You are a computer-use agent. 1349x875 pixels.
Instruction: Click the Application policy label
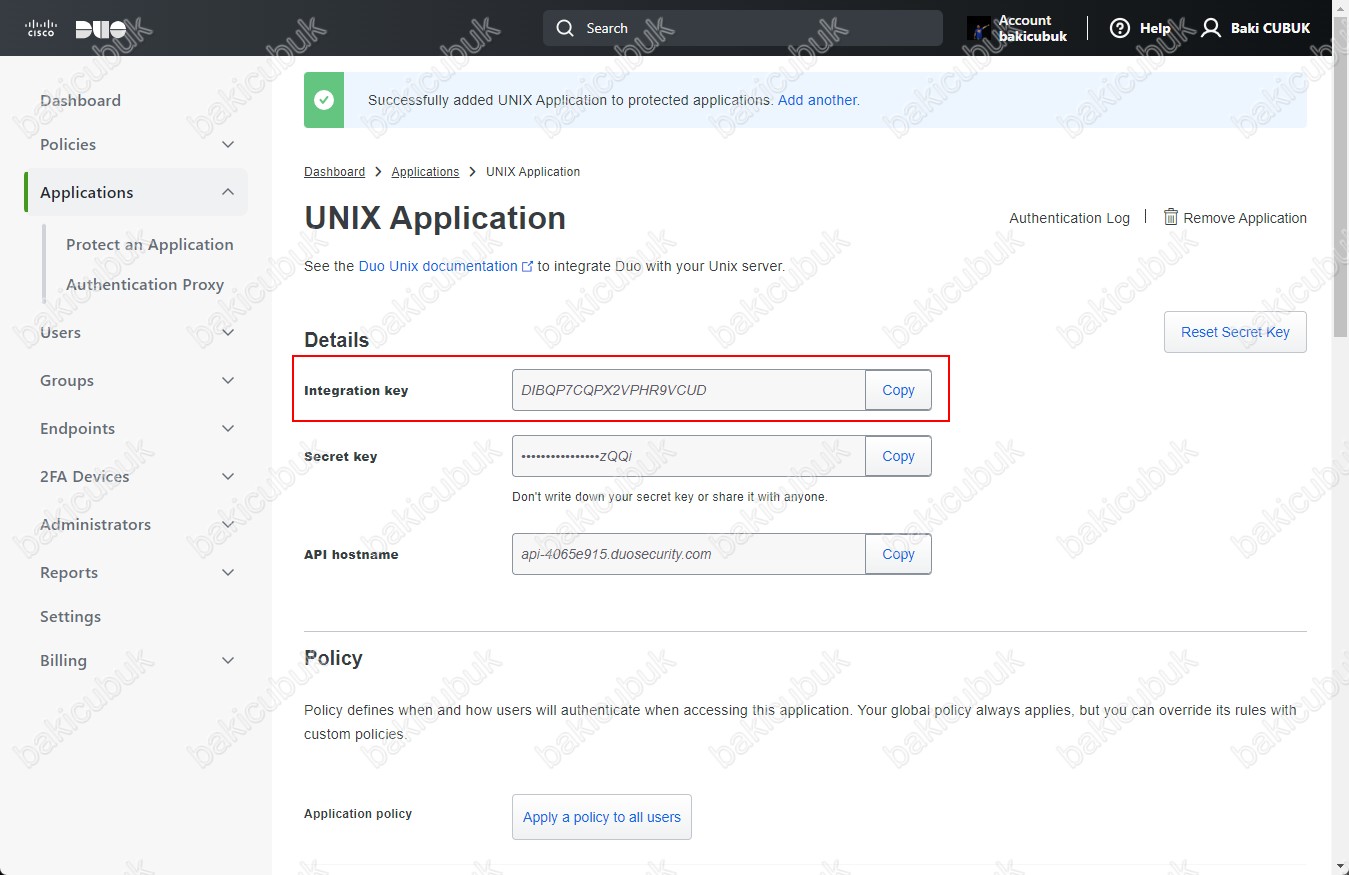coord(358,814)
